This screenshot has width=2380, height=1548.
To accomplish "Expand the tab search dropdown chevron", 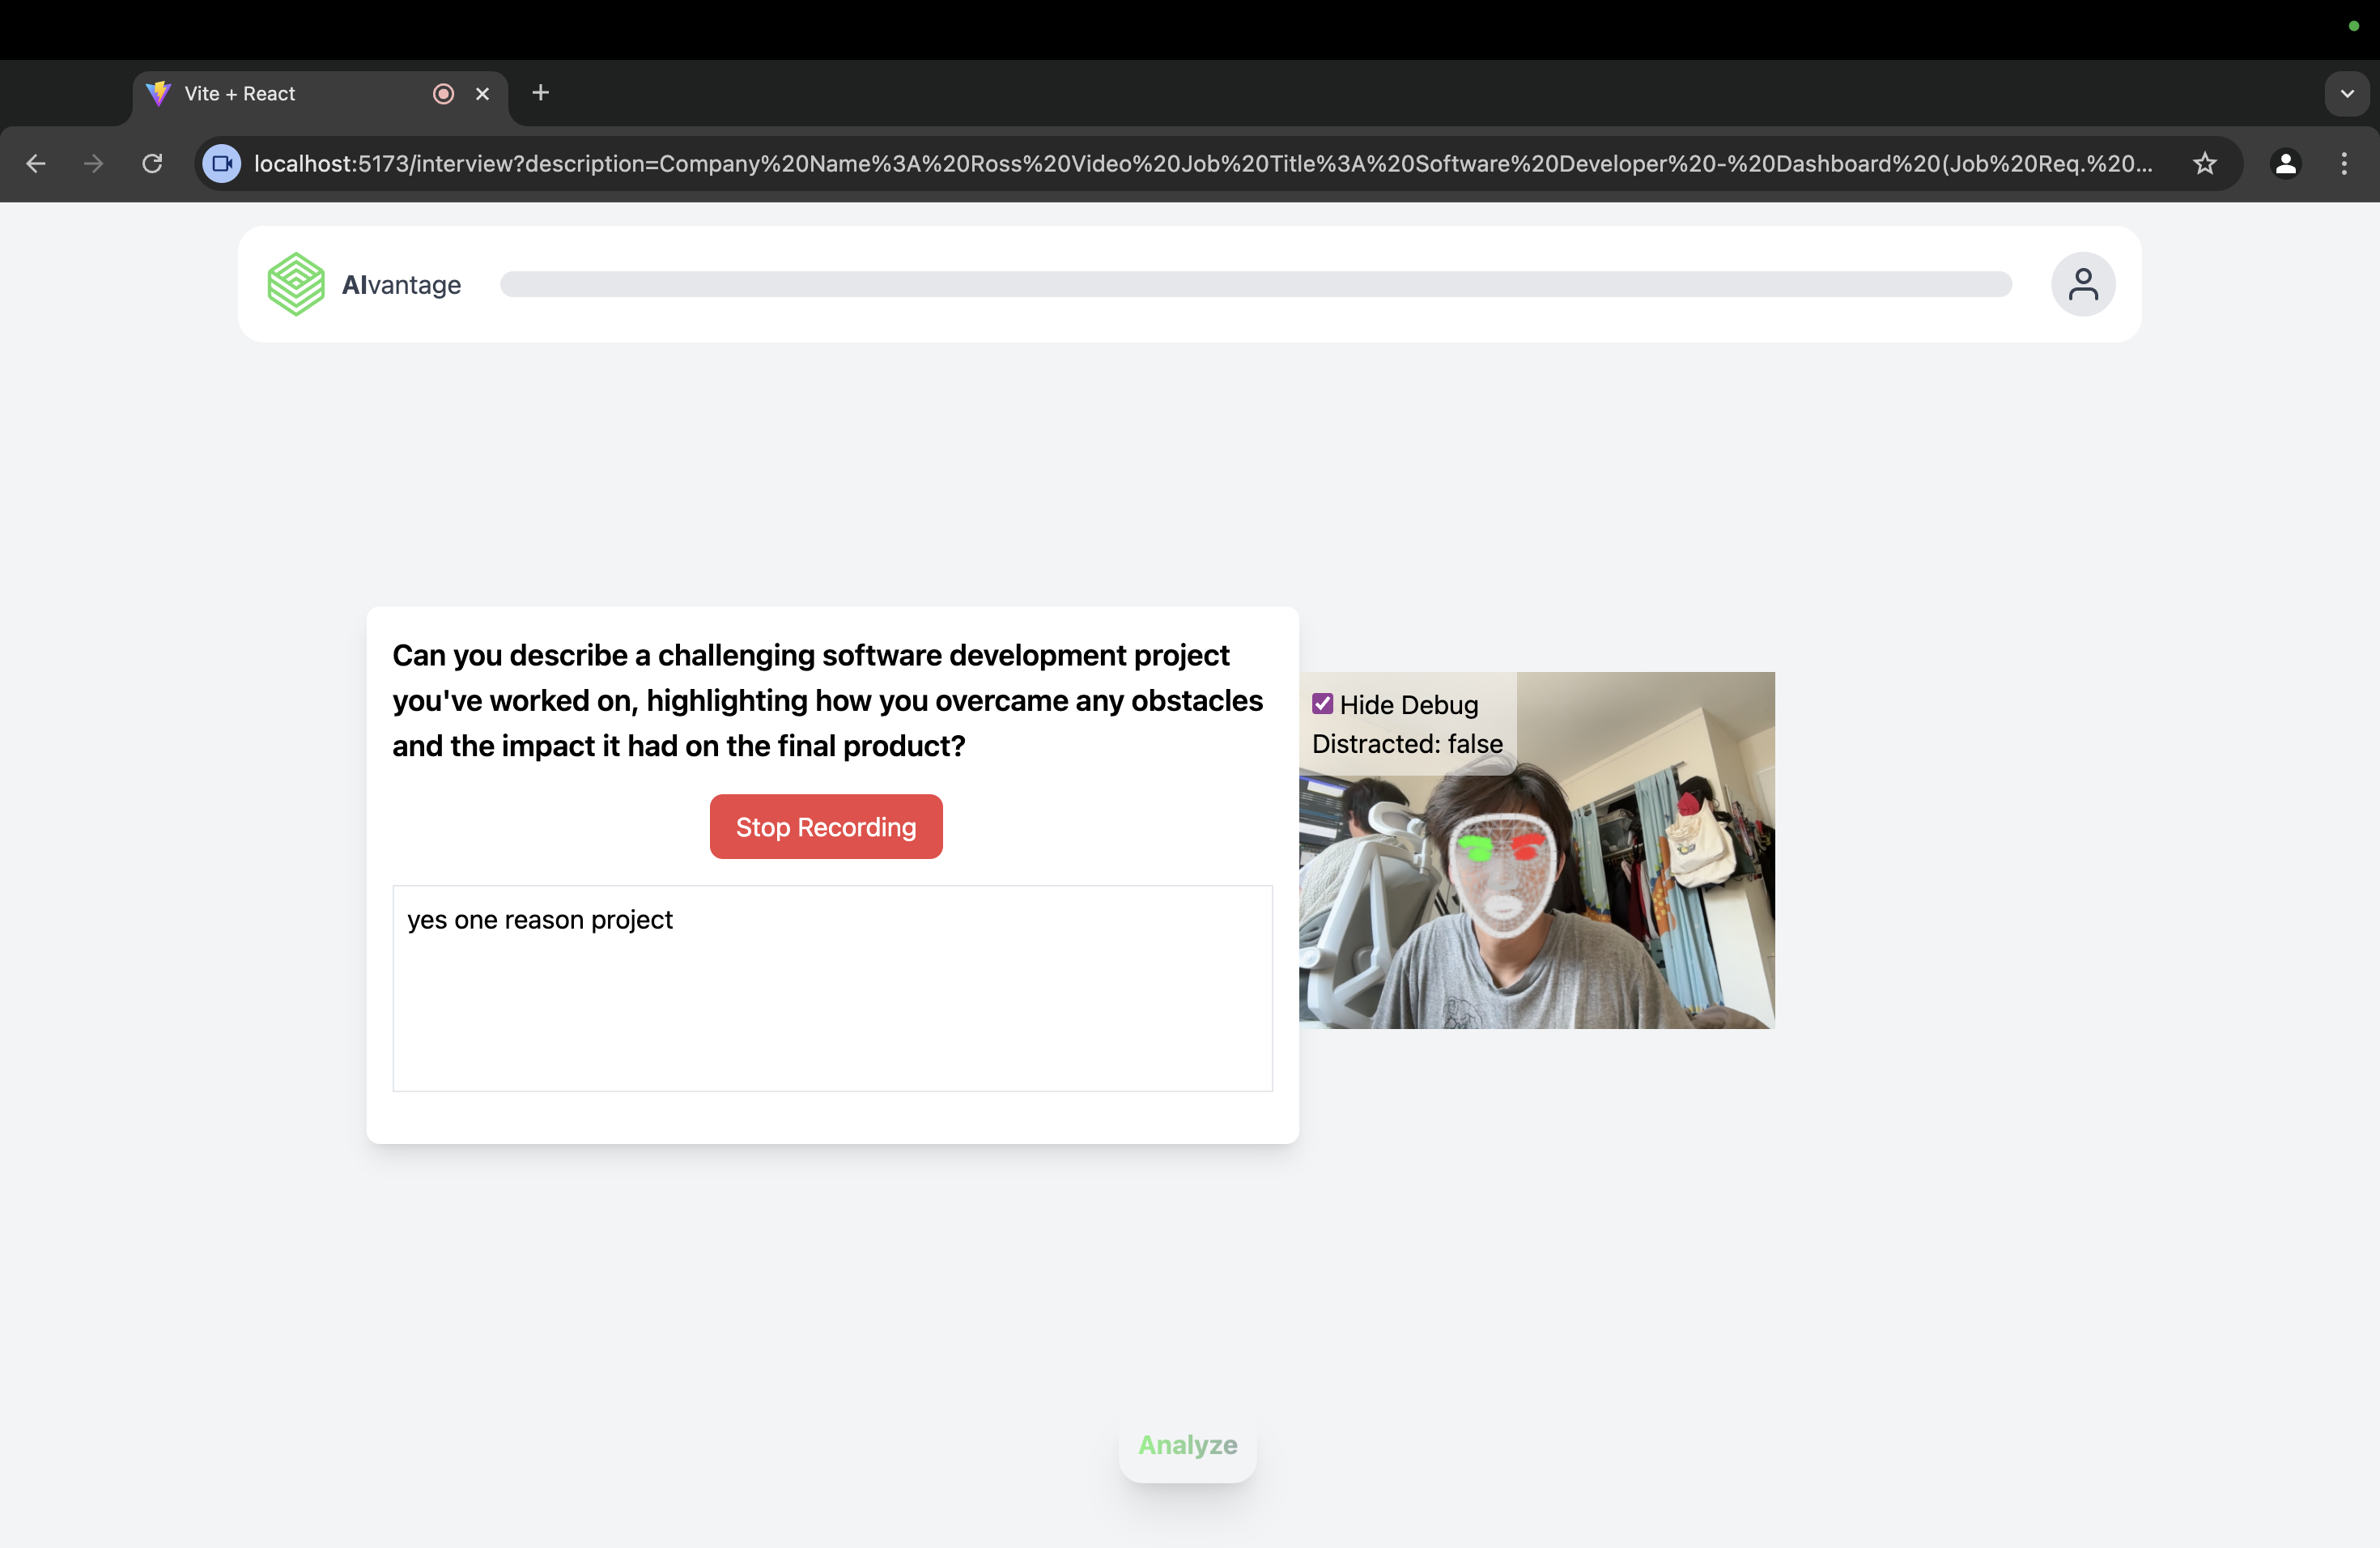I will pos(2346,93).
